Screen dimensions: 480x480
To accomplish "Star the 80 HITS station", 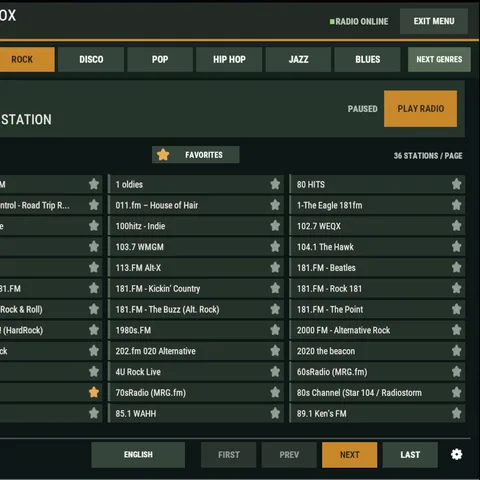I will point(456,184).
